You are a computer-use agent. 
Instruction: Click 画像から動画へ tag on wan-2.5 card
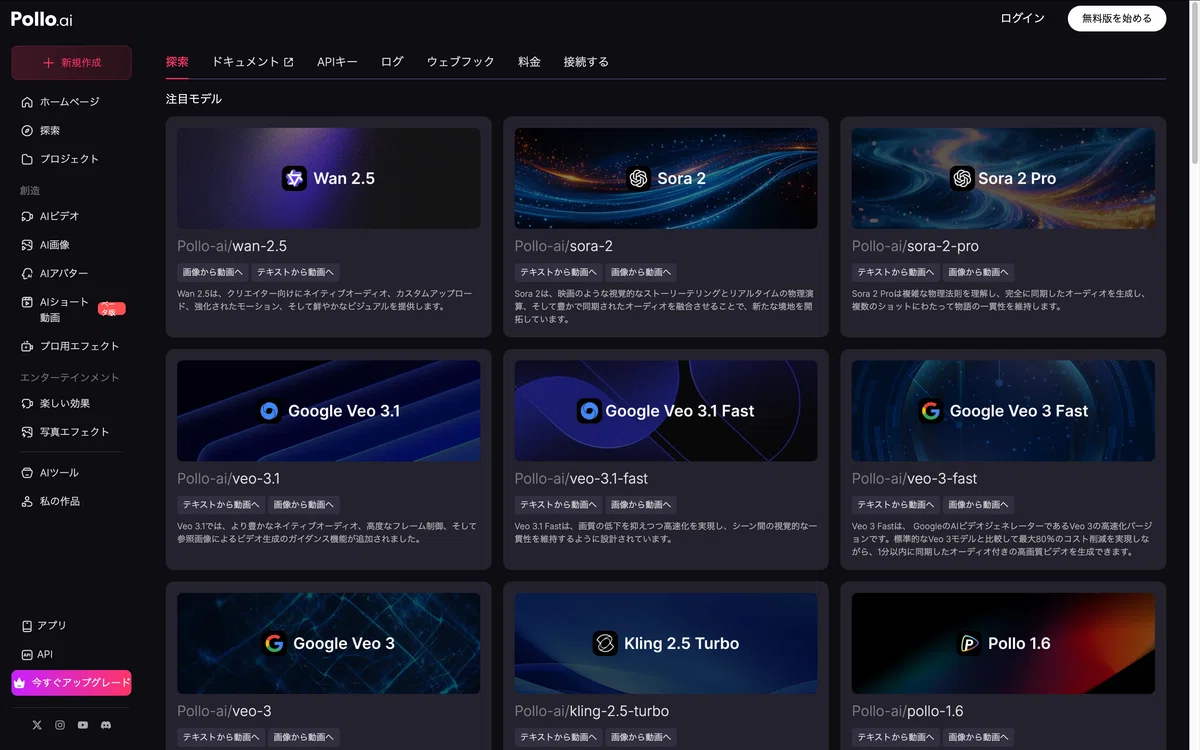point(211,272)
